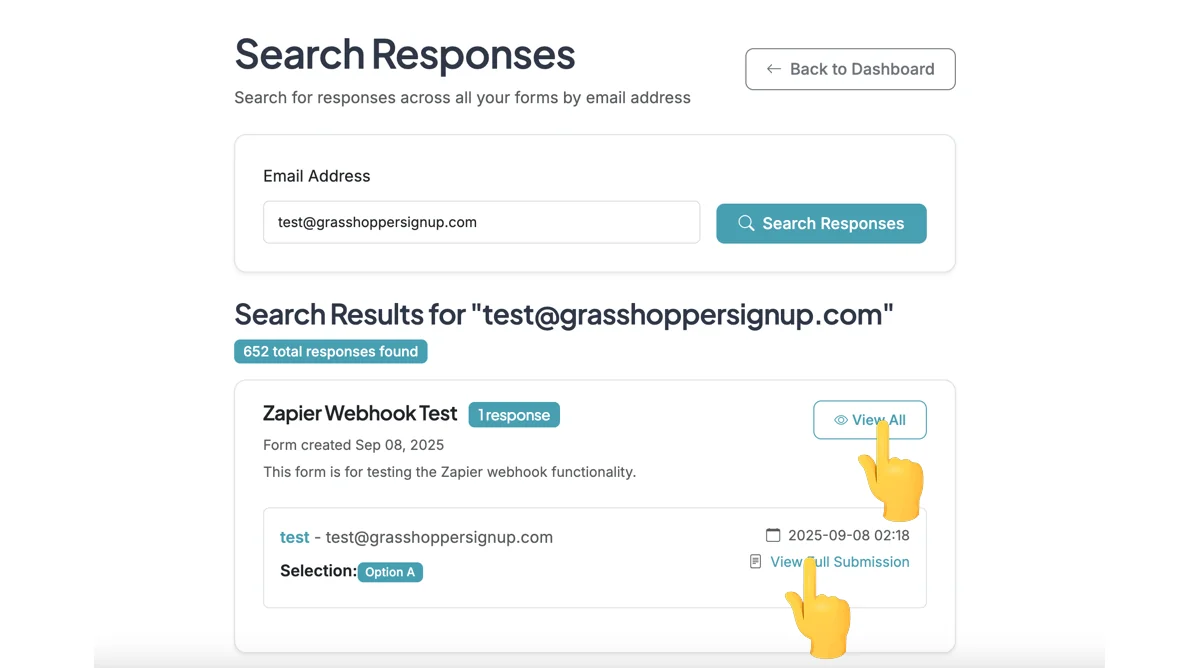
Task: Open View All for Zapier Webhook Test
Action: [x=870, y=420]
